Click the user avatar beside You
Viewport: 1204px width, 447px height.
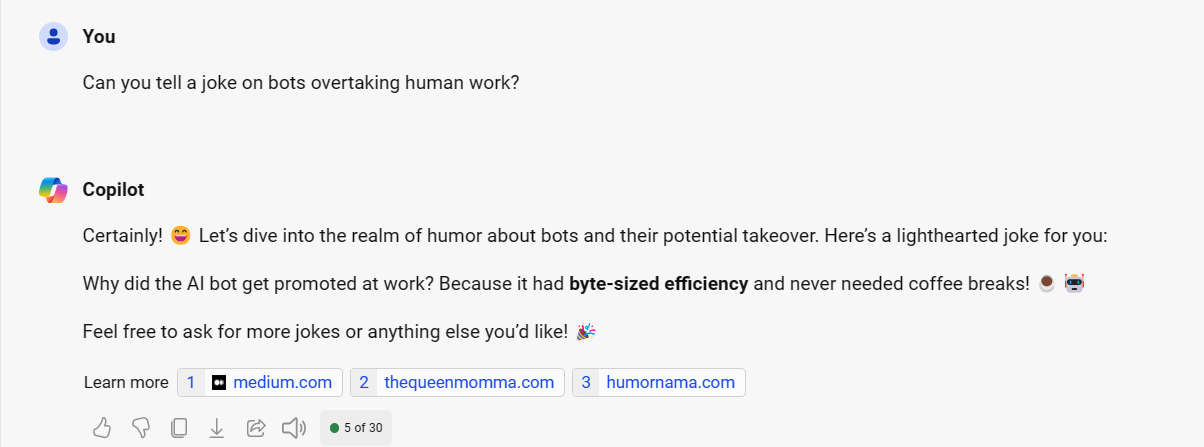click(x=53, y=37)
